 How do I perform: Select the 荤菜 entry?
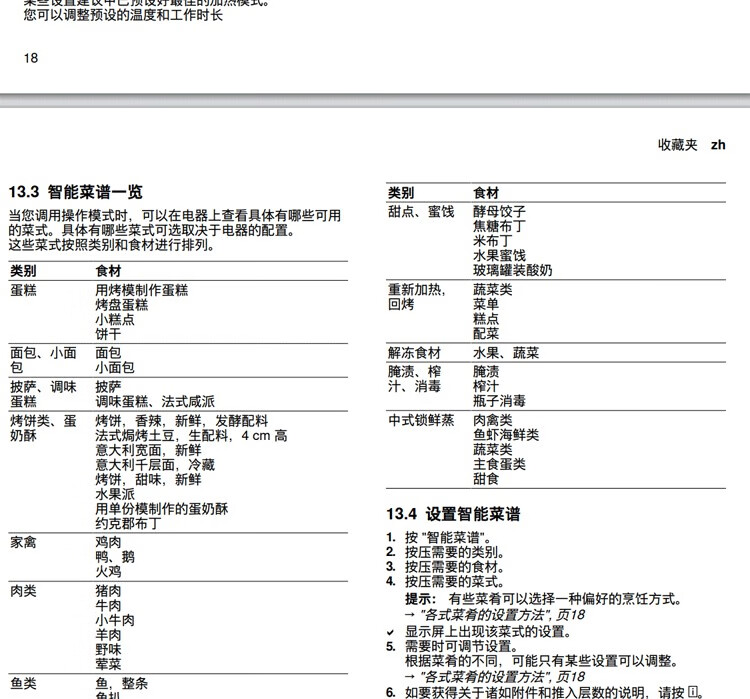(108, 665)
